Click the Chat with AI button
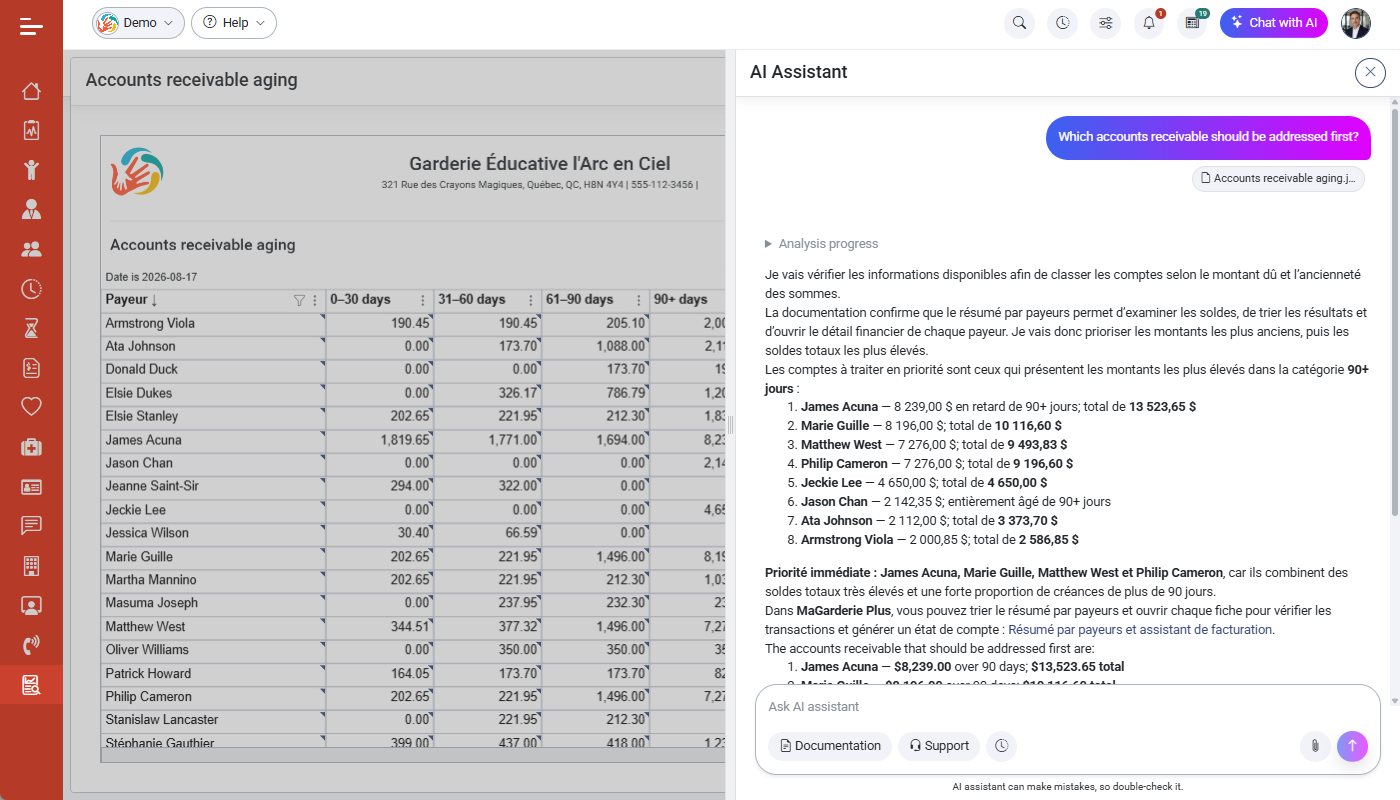This screenshot has width=1400, height=800. (1274, 23)
